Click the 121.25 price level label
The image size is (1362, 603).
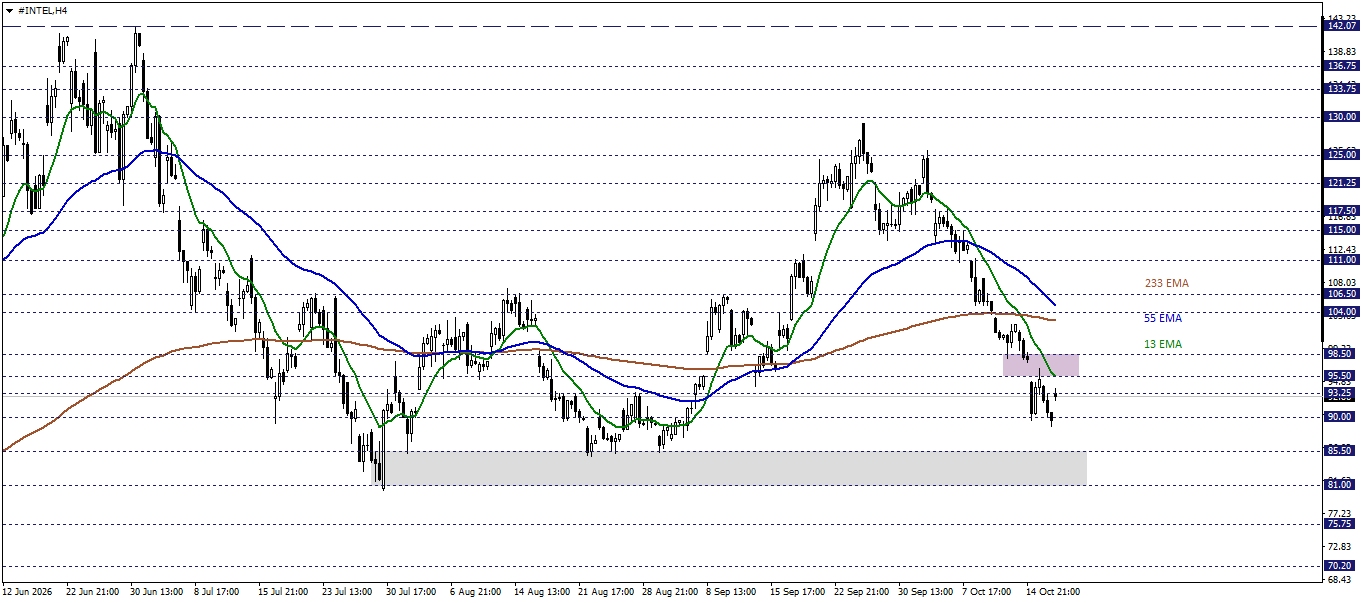tap(1340, 183)
